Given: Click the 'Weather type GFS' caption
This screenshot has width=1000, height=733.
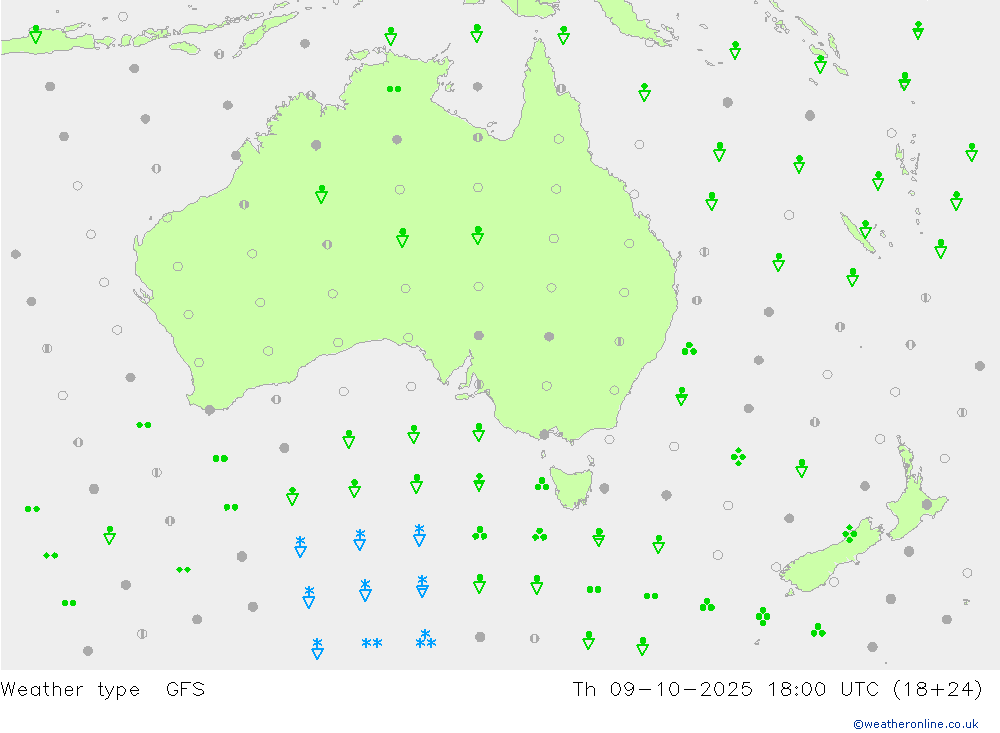Looking at the screenshot, I should [103, 690].
